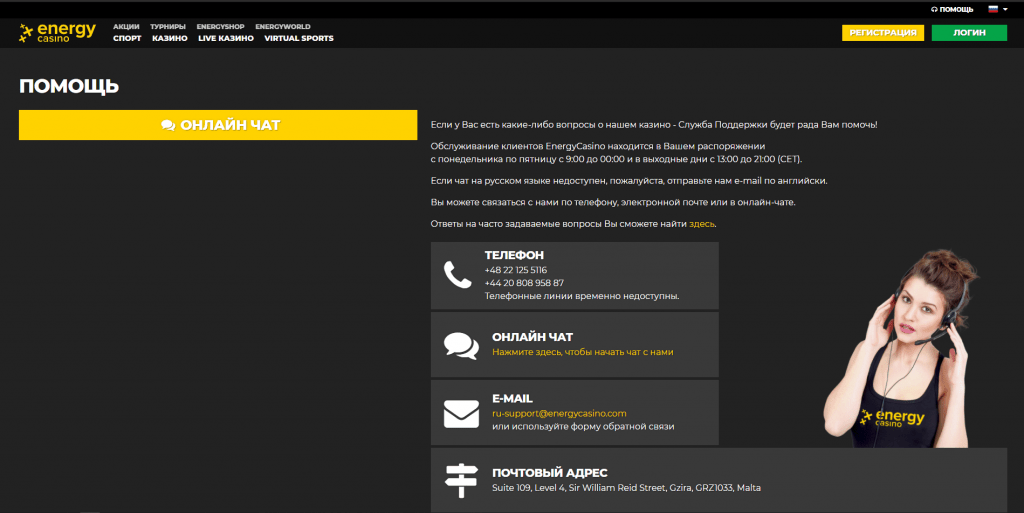Click the E-MAIL heading
Image resolution: width=1024 pixels, height=513 pixels.
tap(512, 398)
